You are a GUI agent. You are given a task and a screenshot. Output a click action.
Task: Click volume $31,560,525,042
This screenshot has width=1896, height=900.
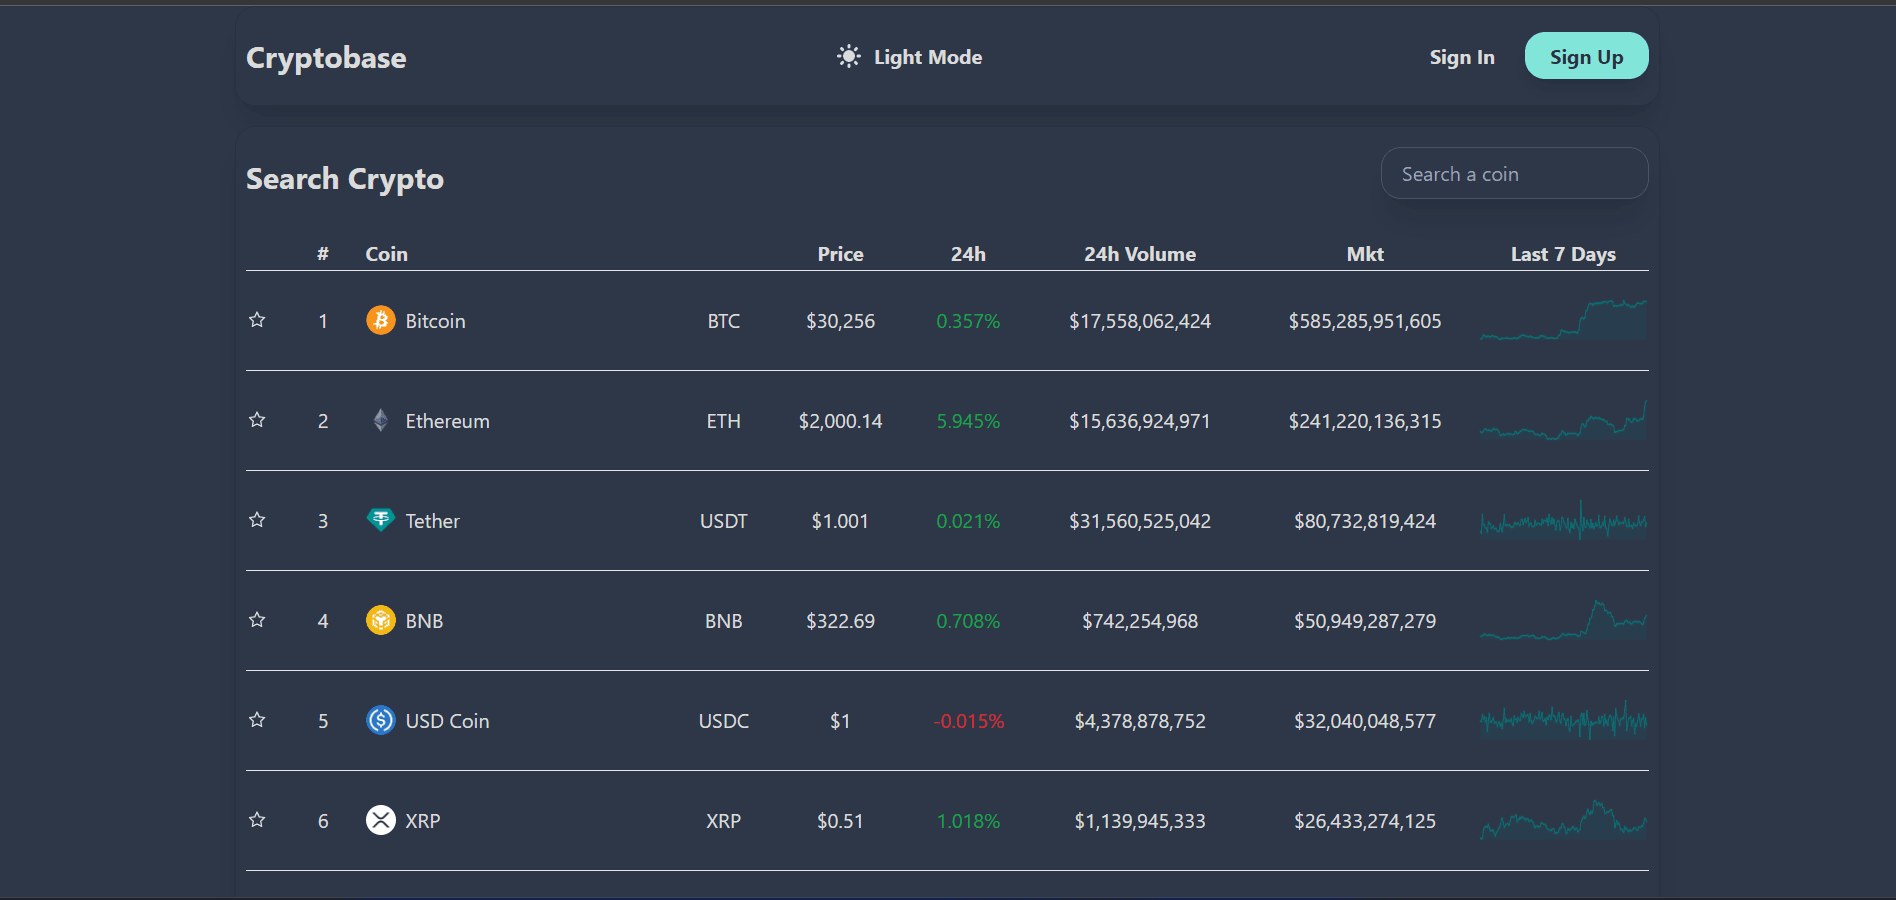tap(1140, 521)
